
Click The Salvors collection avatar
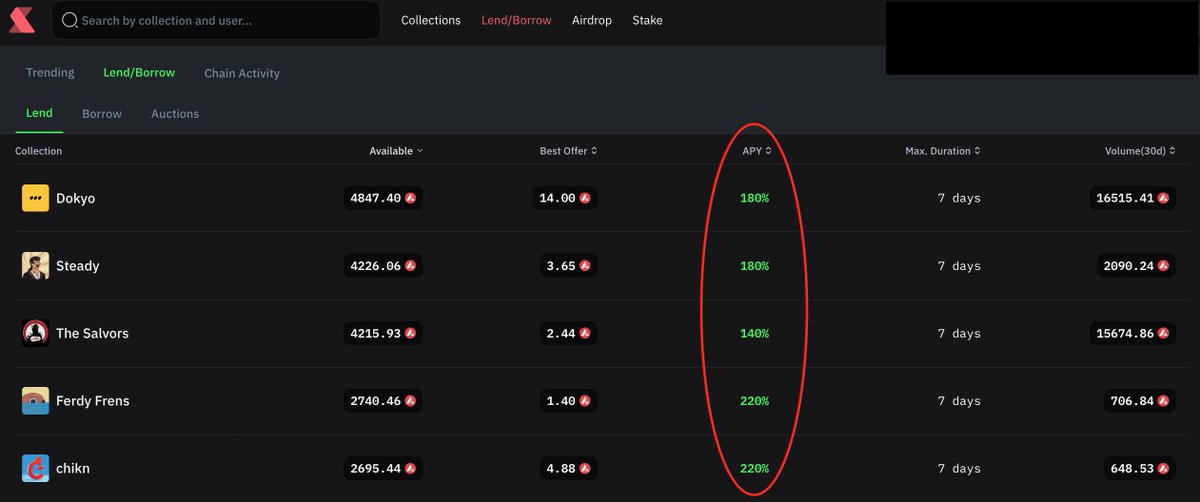35,333
